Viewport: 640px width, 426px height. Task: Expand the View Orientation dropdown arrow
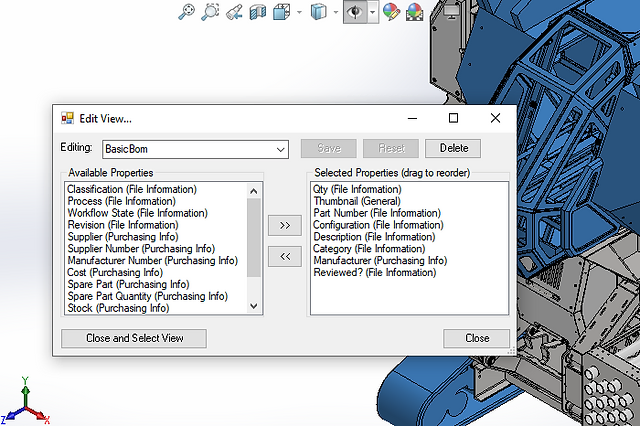coord(299,12)
